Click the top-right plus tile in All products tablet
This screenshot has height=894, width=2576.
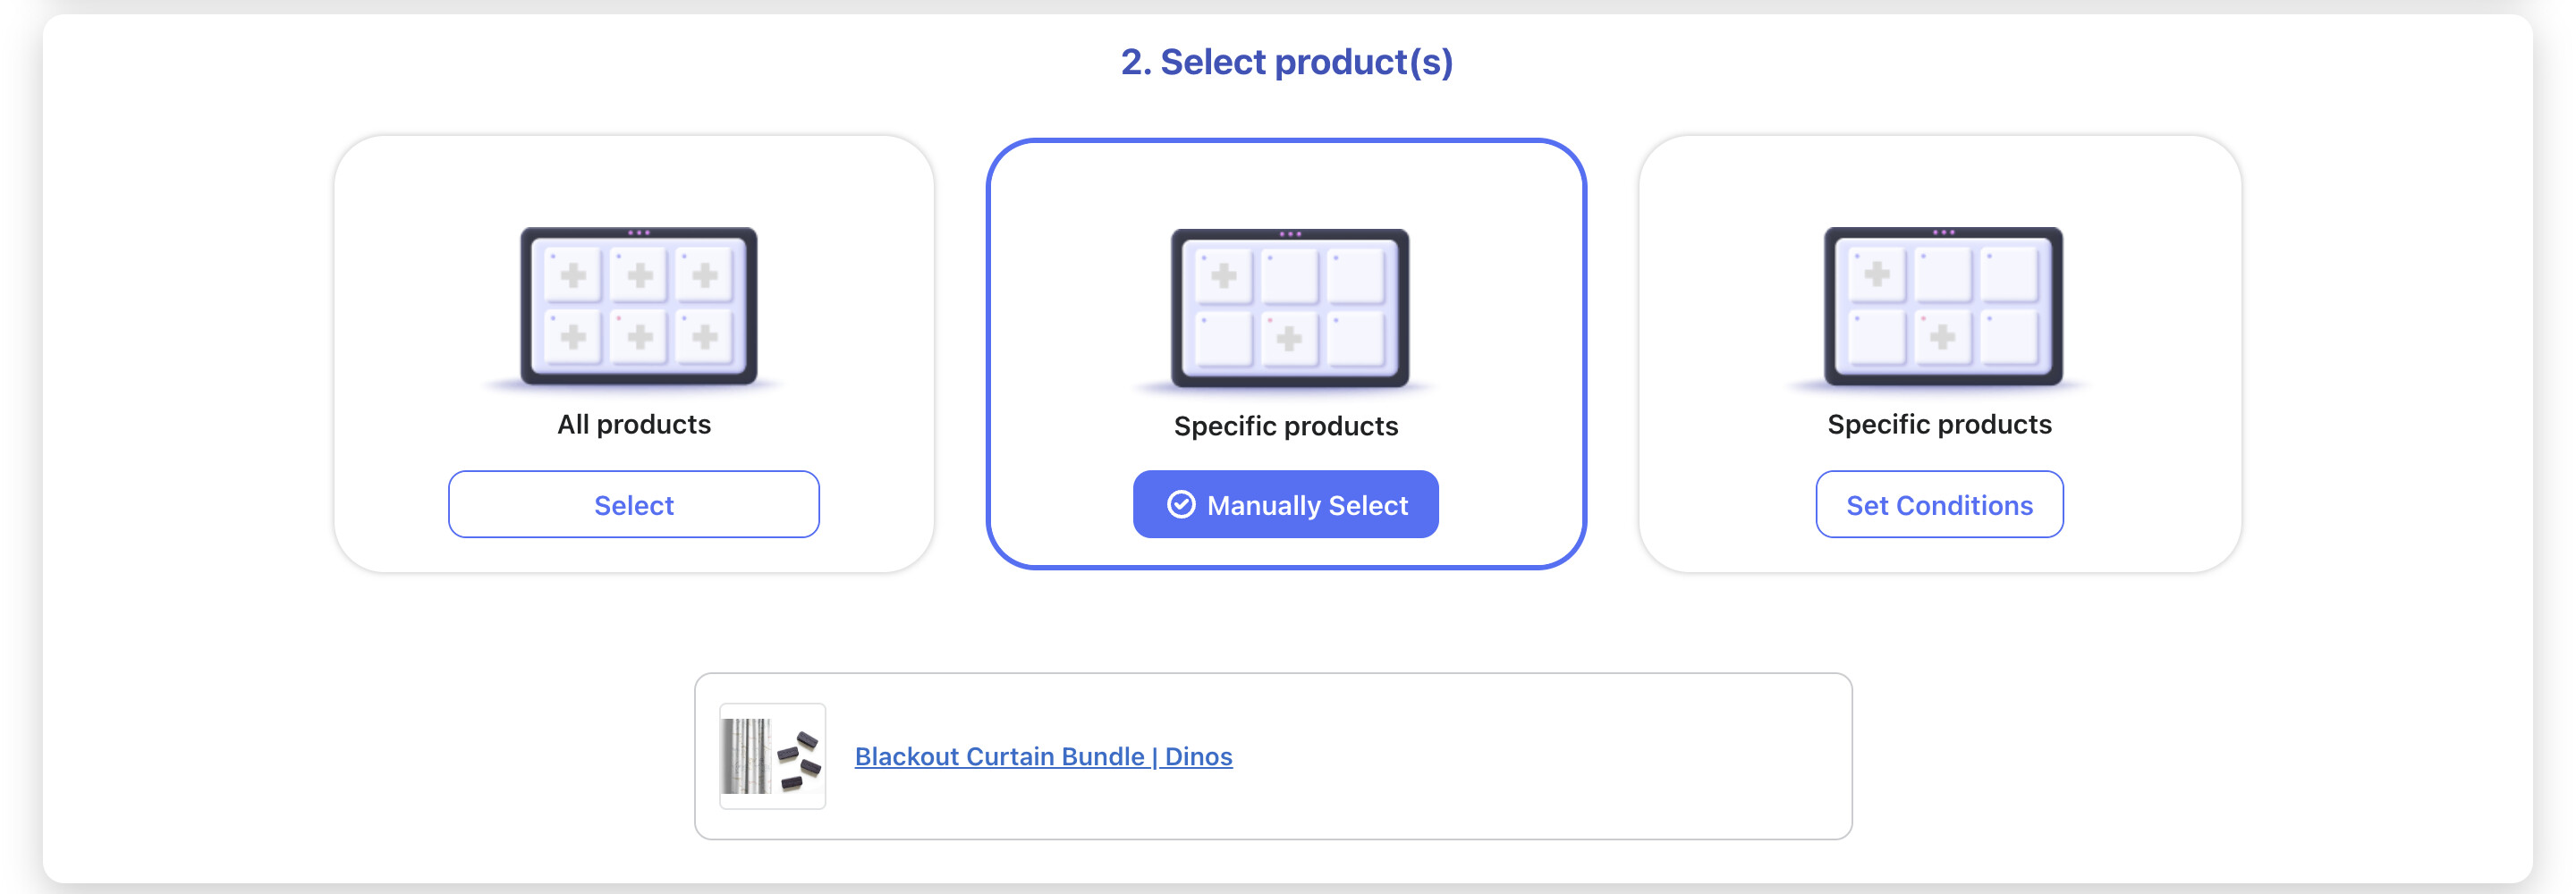[705, 275]
